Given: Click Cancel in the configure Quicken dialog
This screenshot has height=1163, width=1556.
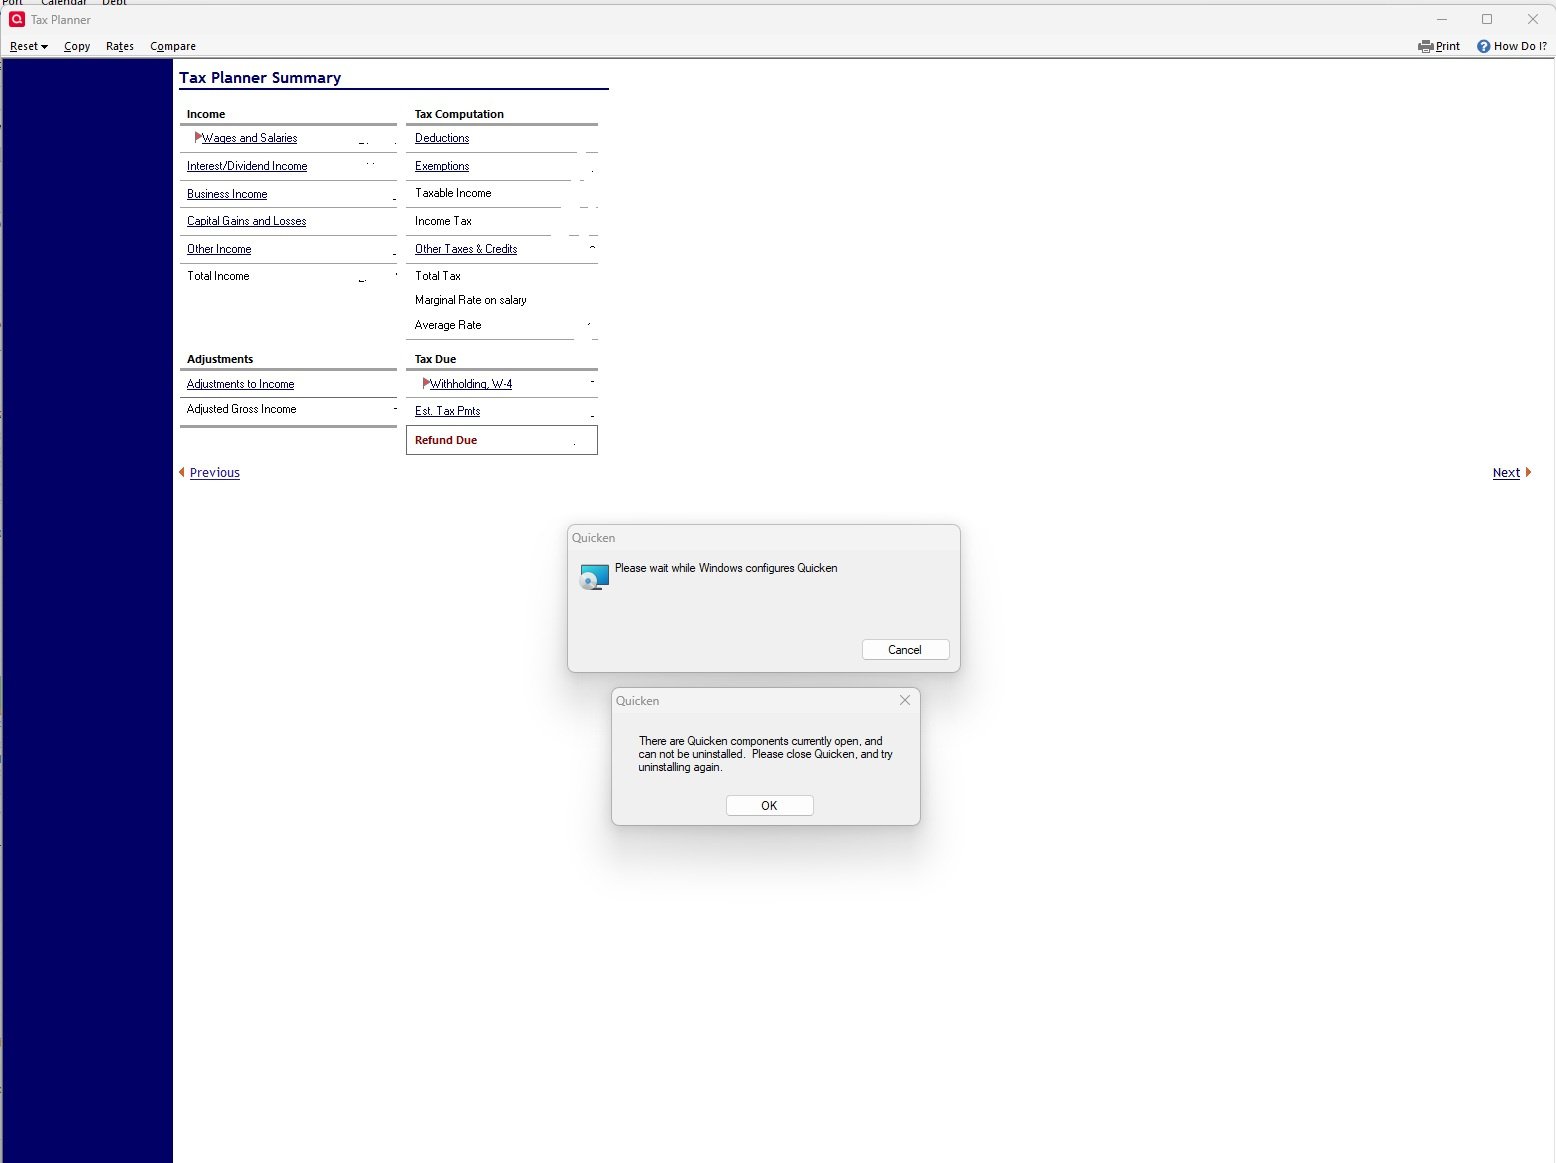Looking at the screenshot, I should pos(905,650).
